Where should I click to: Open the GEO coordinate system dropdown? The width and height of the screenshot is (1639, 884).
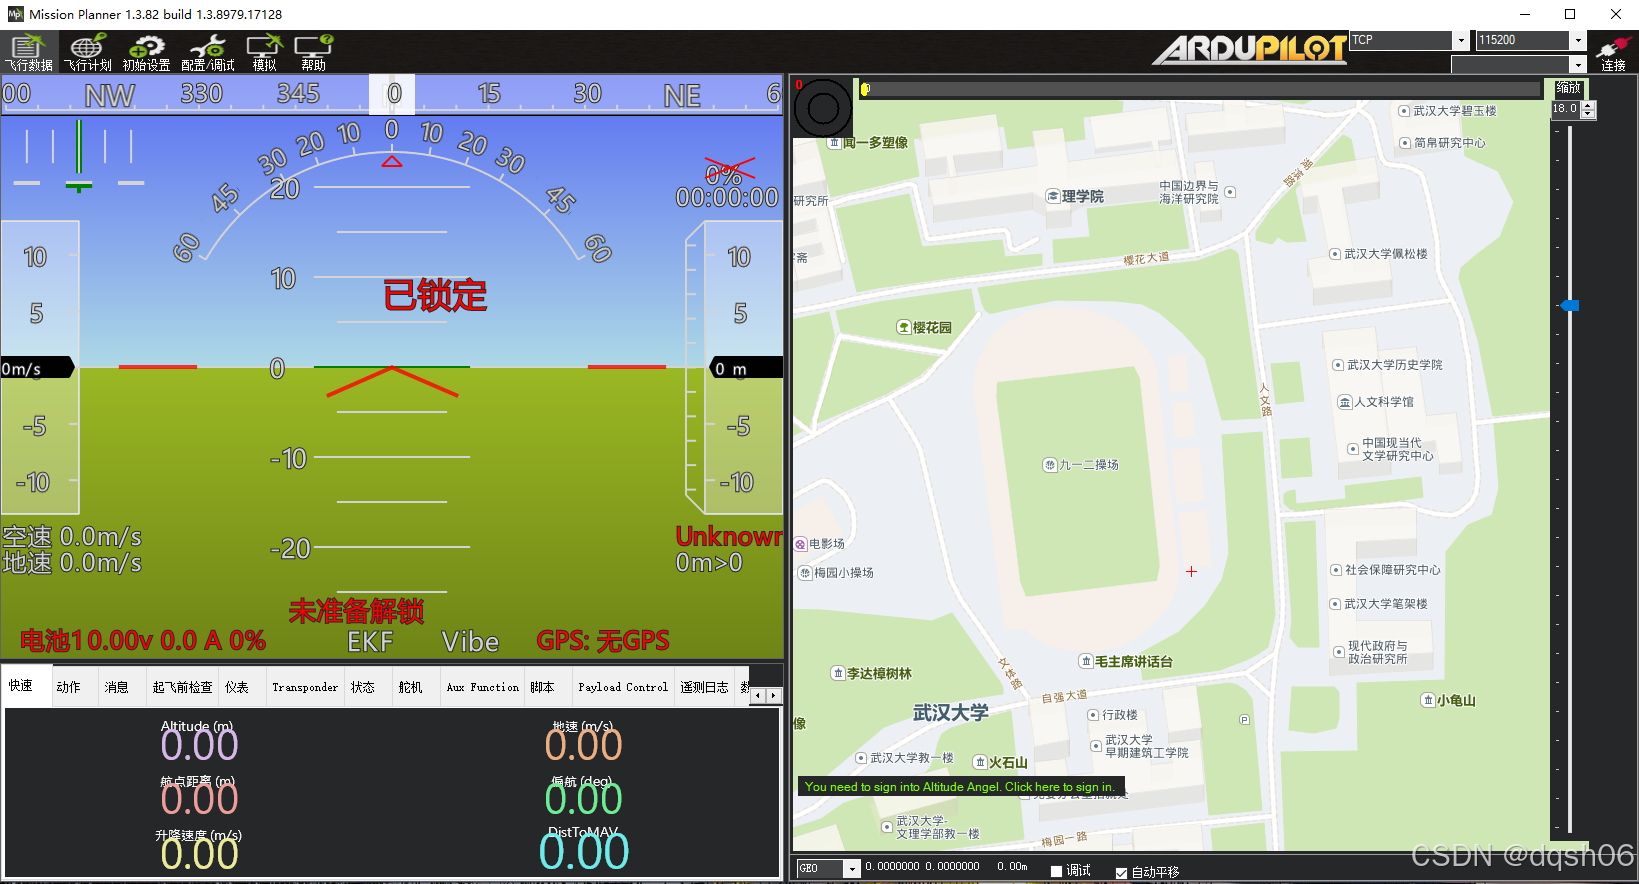tap(852, 868)
